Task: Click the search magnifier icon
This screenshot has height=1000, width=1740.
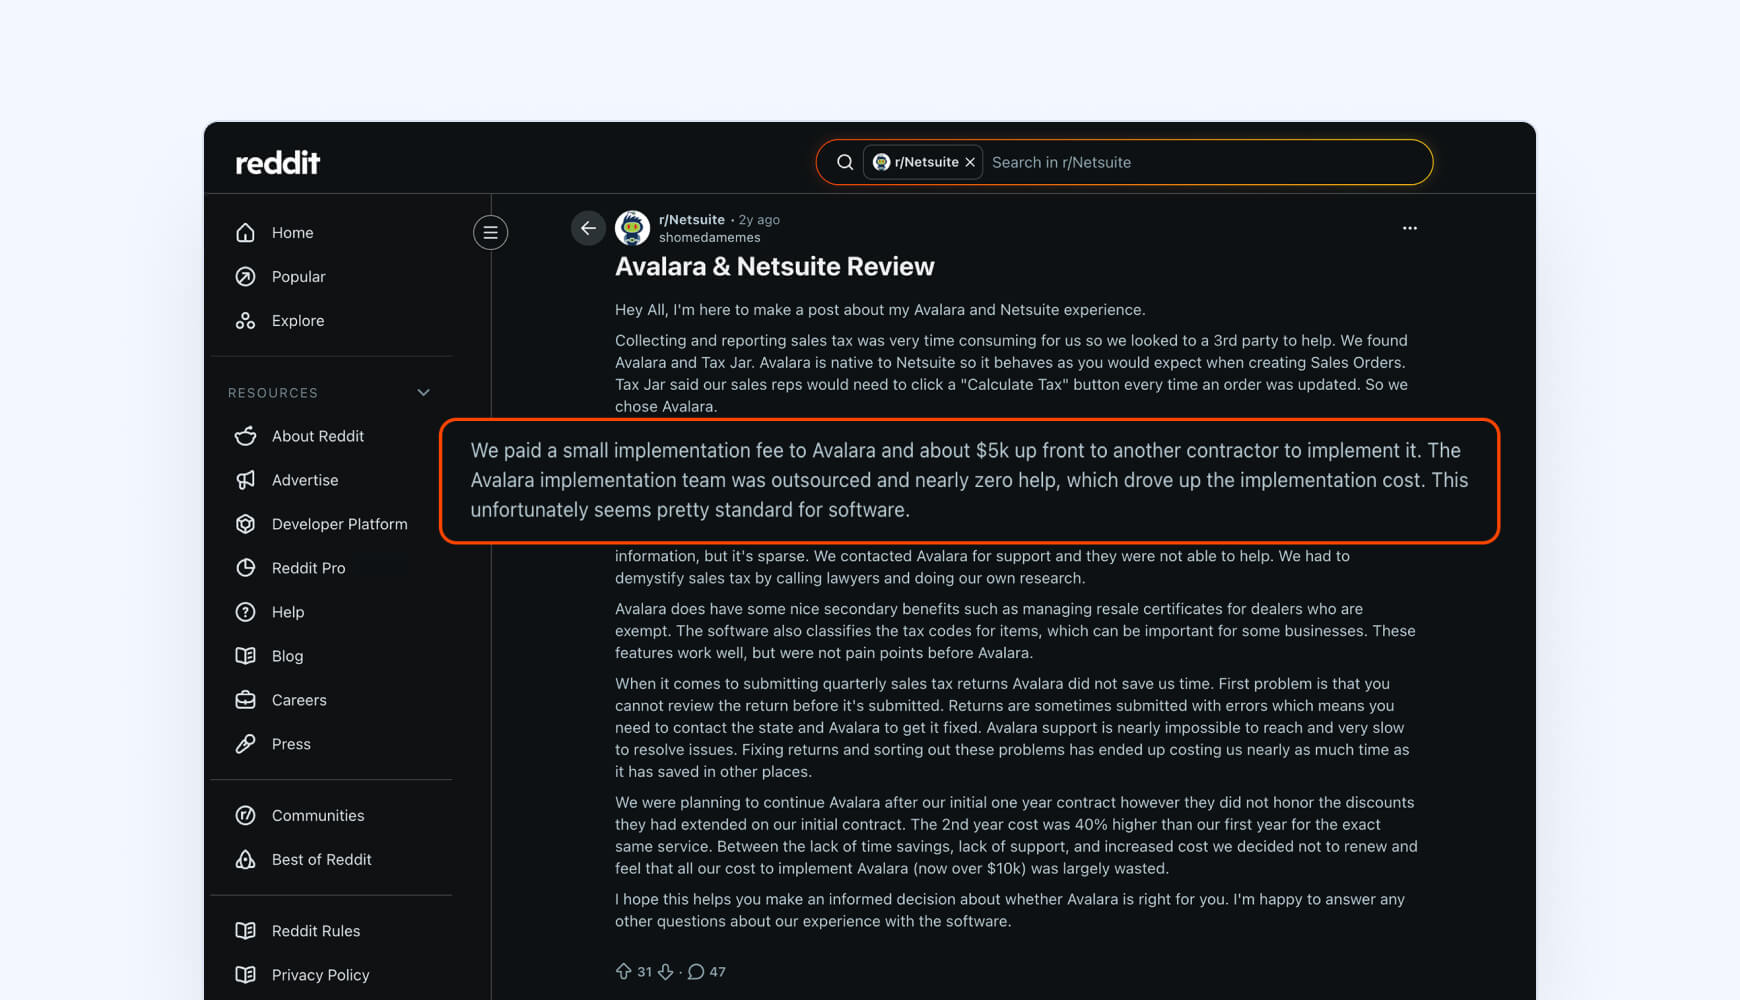Action: [x=845, y=162]
